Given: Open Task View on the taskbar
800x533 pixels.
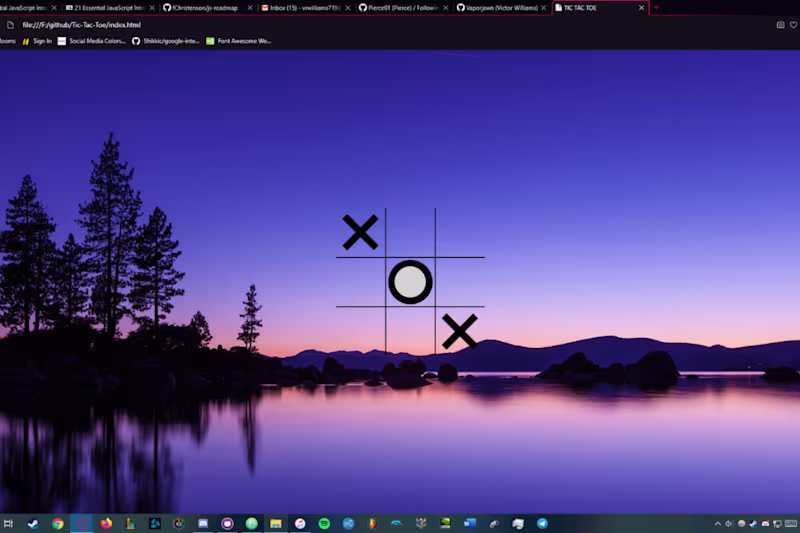Looking at the screenshot, I should [x=8, y=523].
